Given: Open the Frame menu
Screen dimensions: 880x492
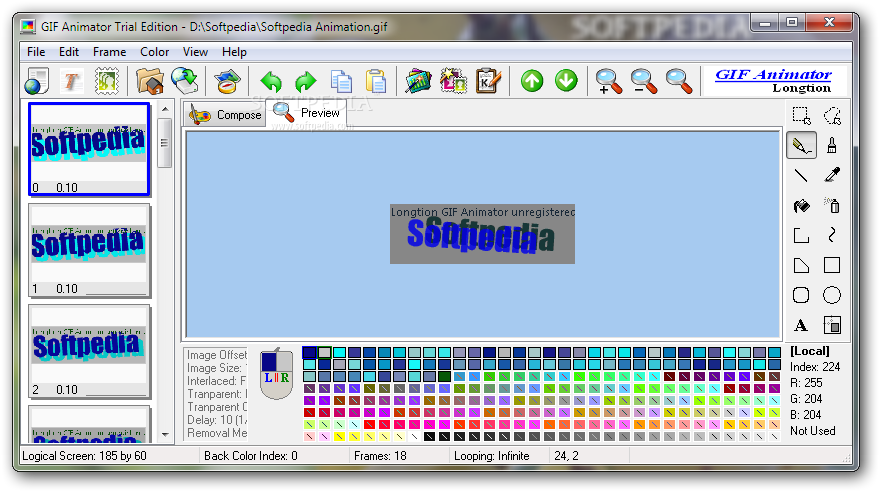Looking at the screenshot, I should pos(109,52).
